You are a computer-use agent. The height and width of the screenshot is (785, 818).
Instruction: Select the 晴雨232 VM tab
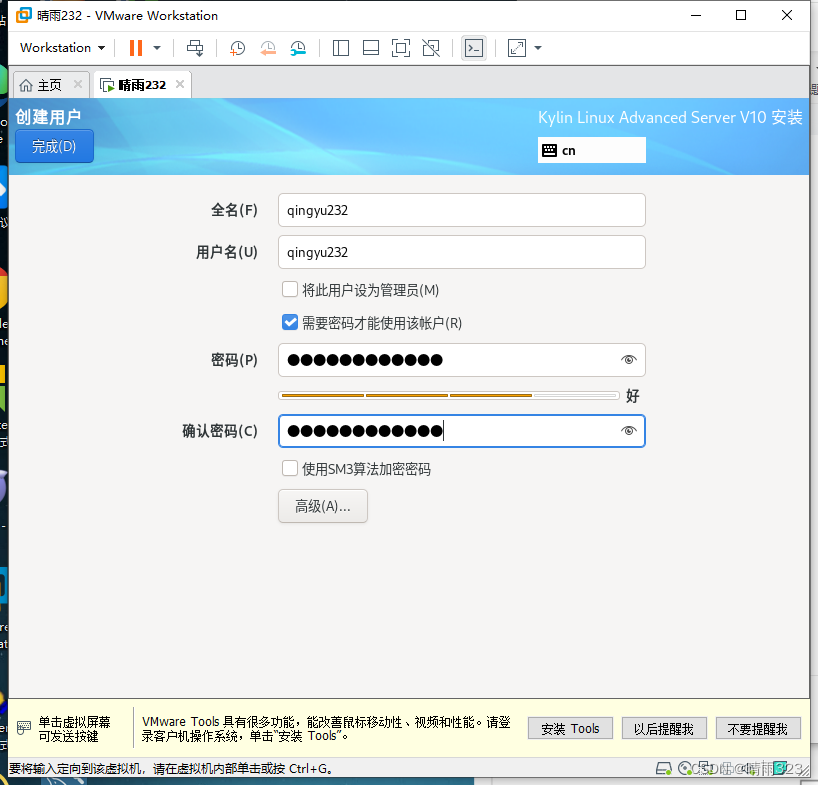coord(142,84)
